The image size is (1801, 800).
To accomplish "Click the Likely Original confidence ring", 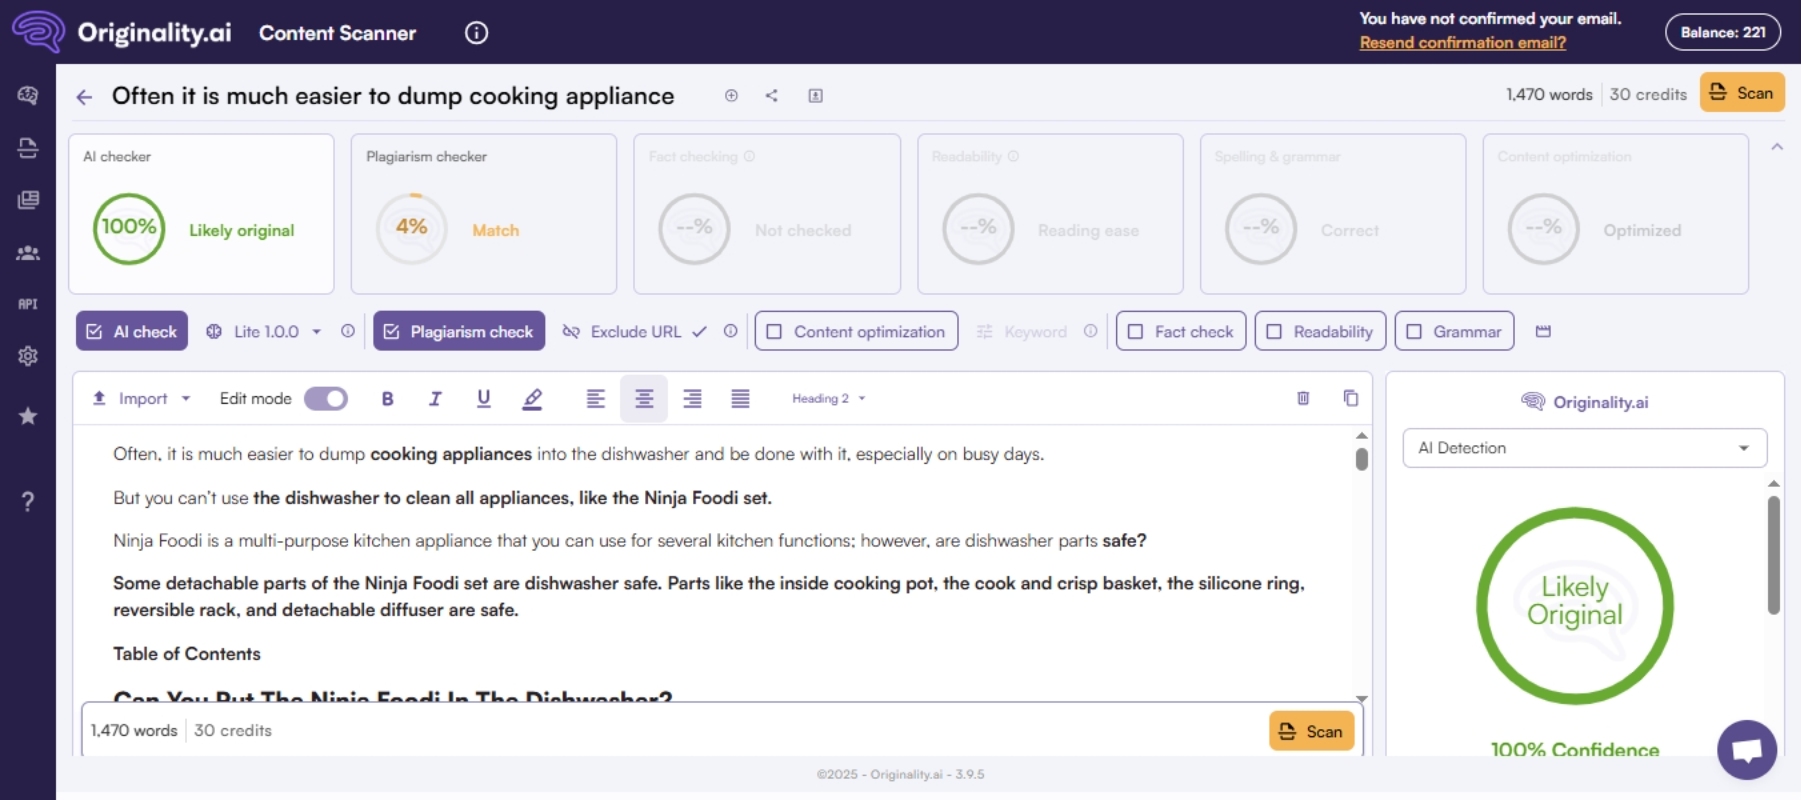I will click(x=1574, y=606).
